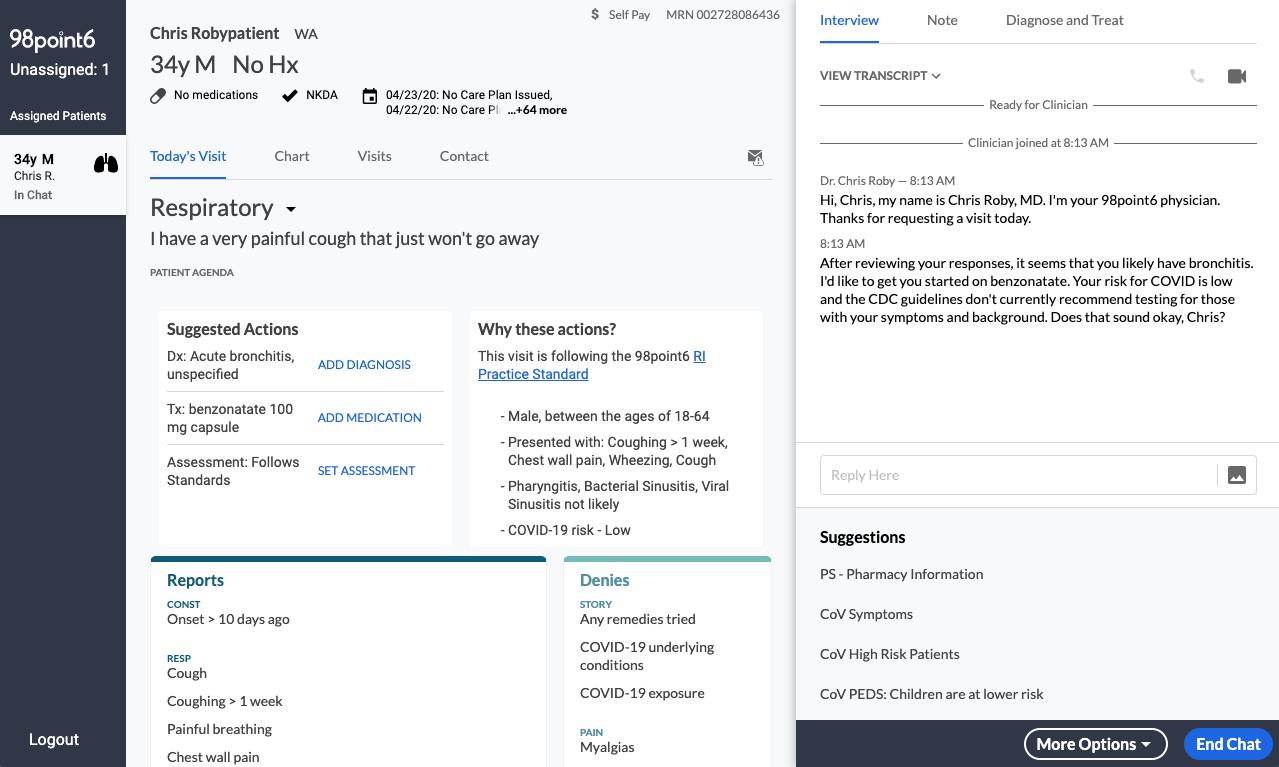Click Add Diagnosis for acute bronchitis
The width and height of the screenshot is (1279, 767).
coord(364,365)
